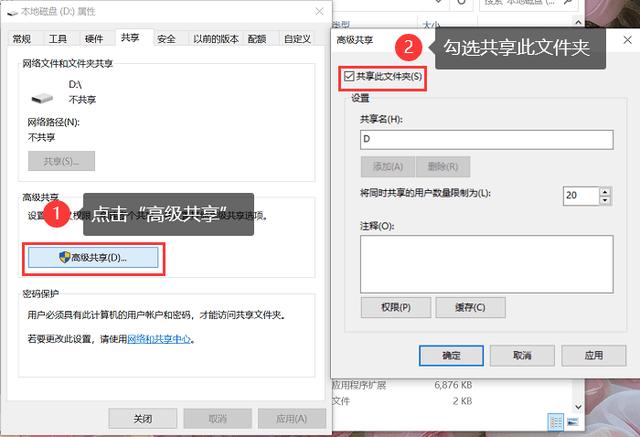Screen dimensions: 640x437
Task: Open the 以前的版本 tab
Action: point(216,39)
